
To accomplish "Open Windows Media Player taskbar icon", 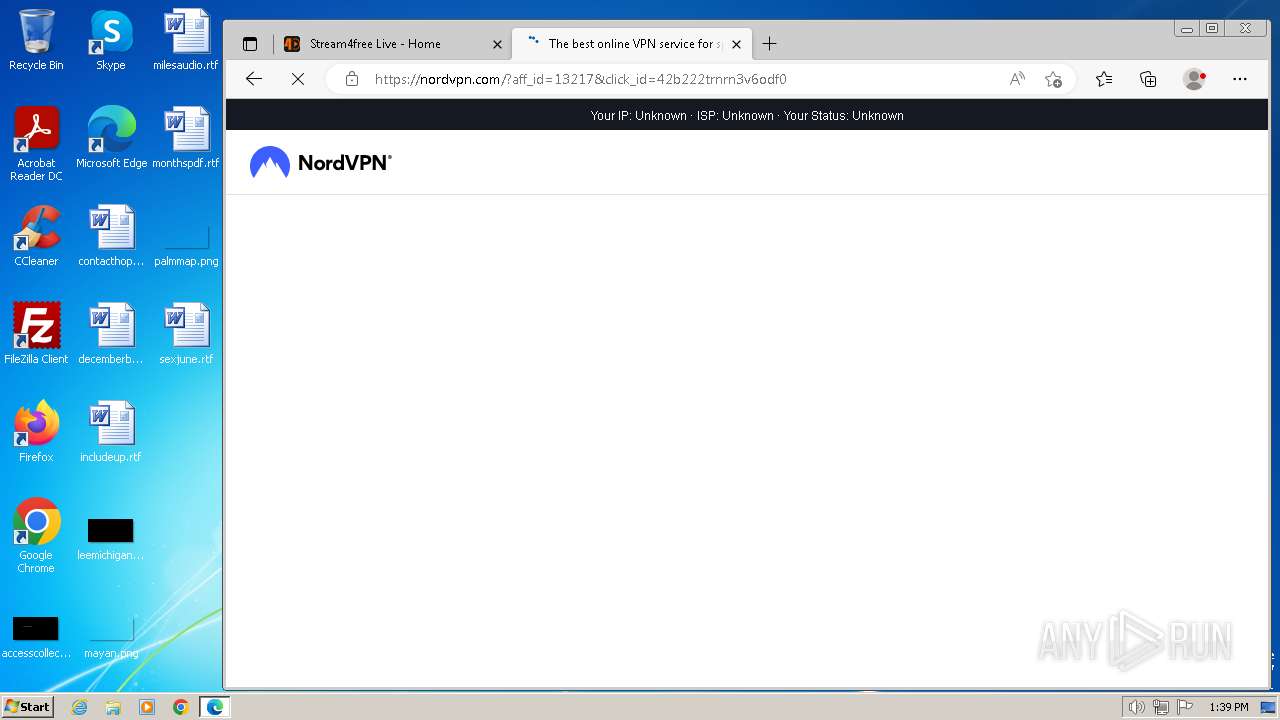I will tap(147, 707).
